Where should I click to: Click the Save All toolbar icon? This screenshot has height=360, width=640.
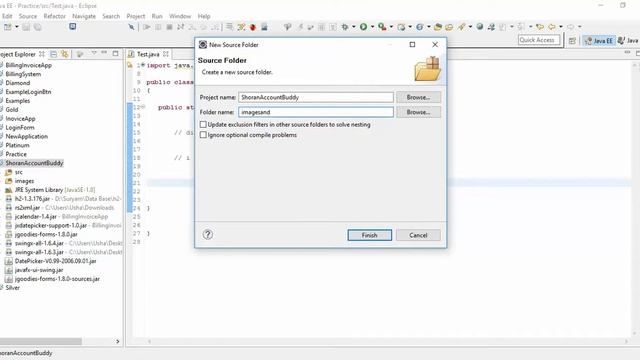tap(37, 27)
